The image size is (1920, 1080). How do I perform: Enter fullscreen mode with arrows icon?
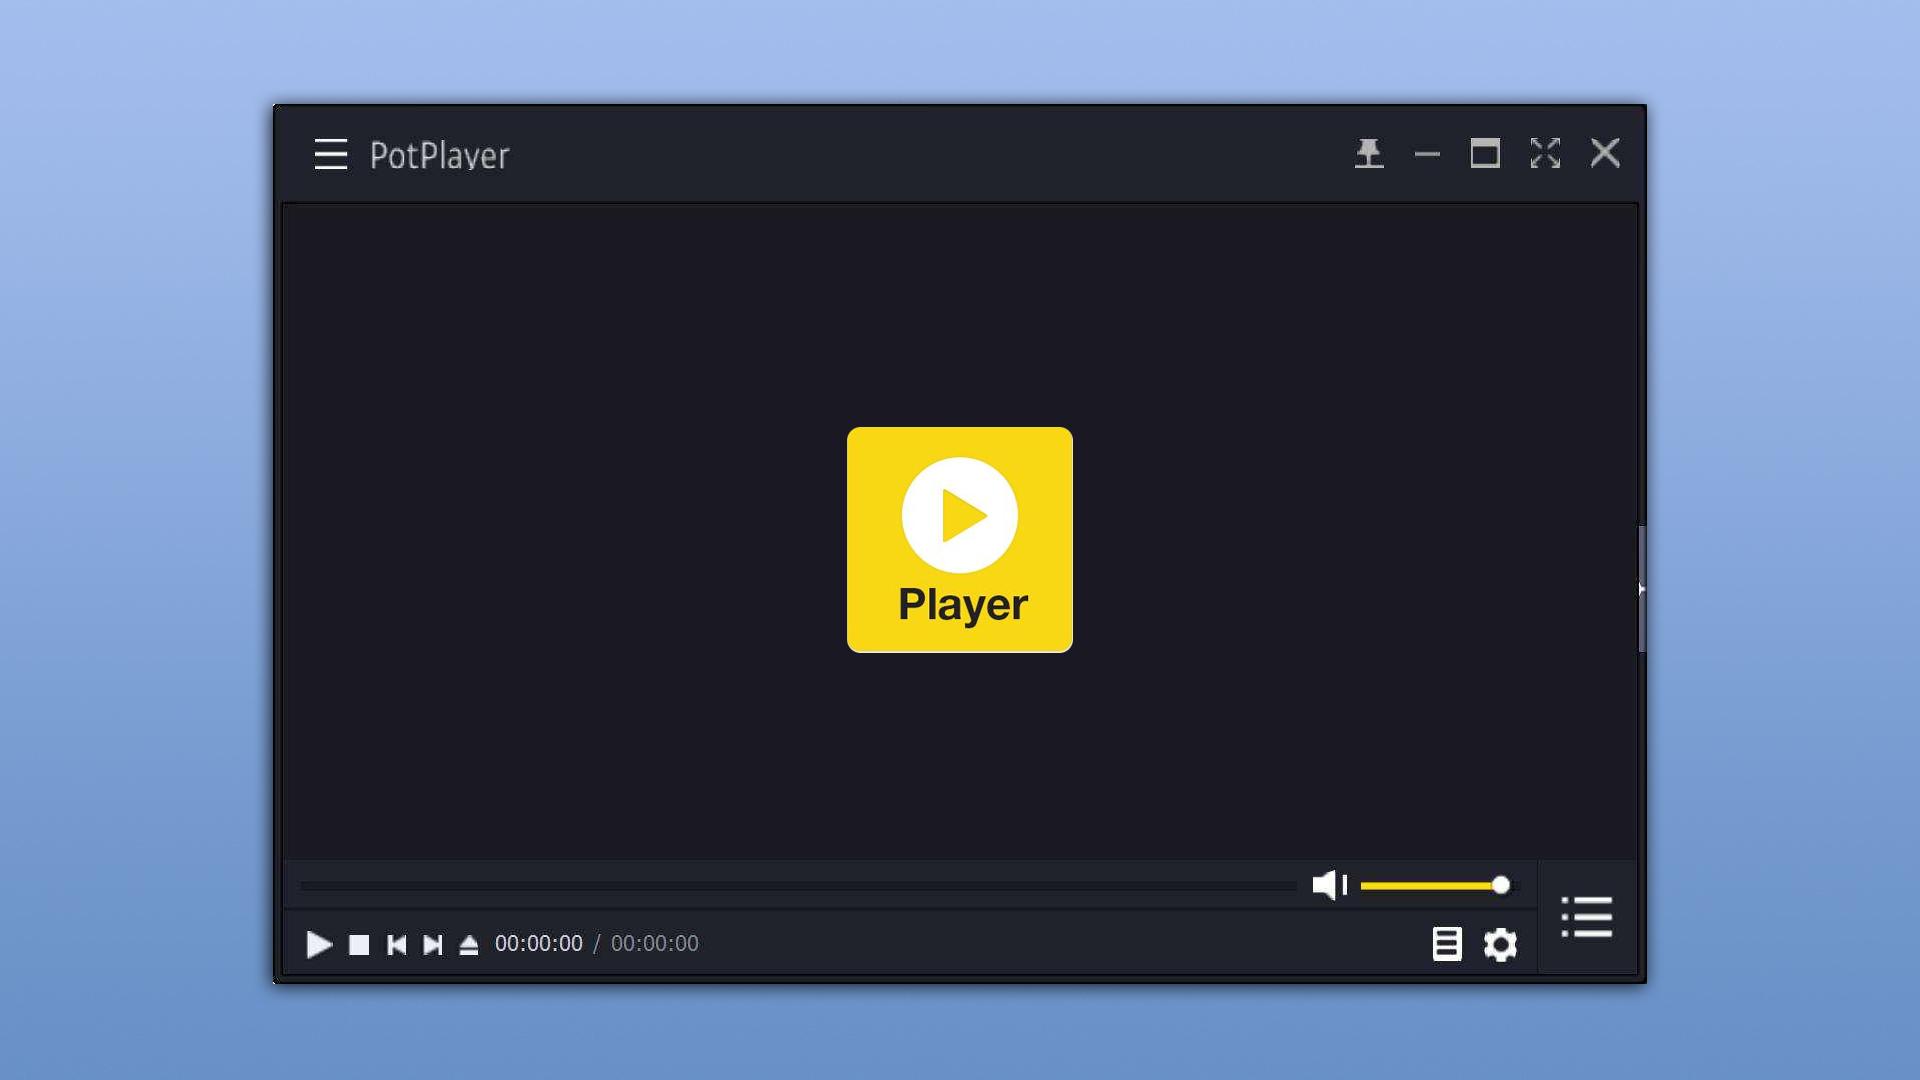coord(1545,153)
